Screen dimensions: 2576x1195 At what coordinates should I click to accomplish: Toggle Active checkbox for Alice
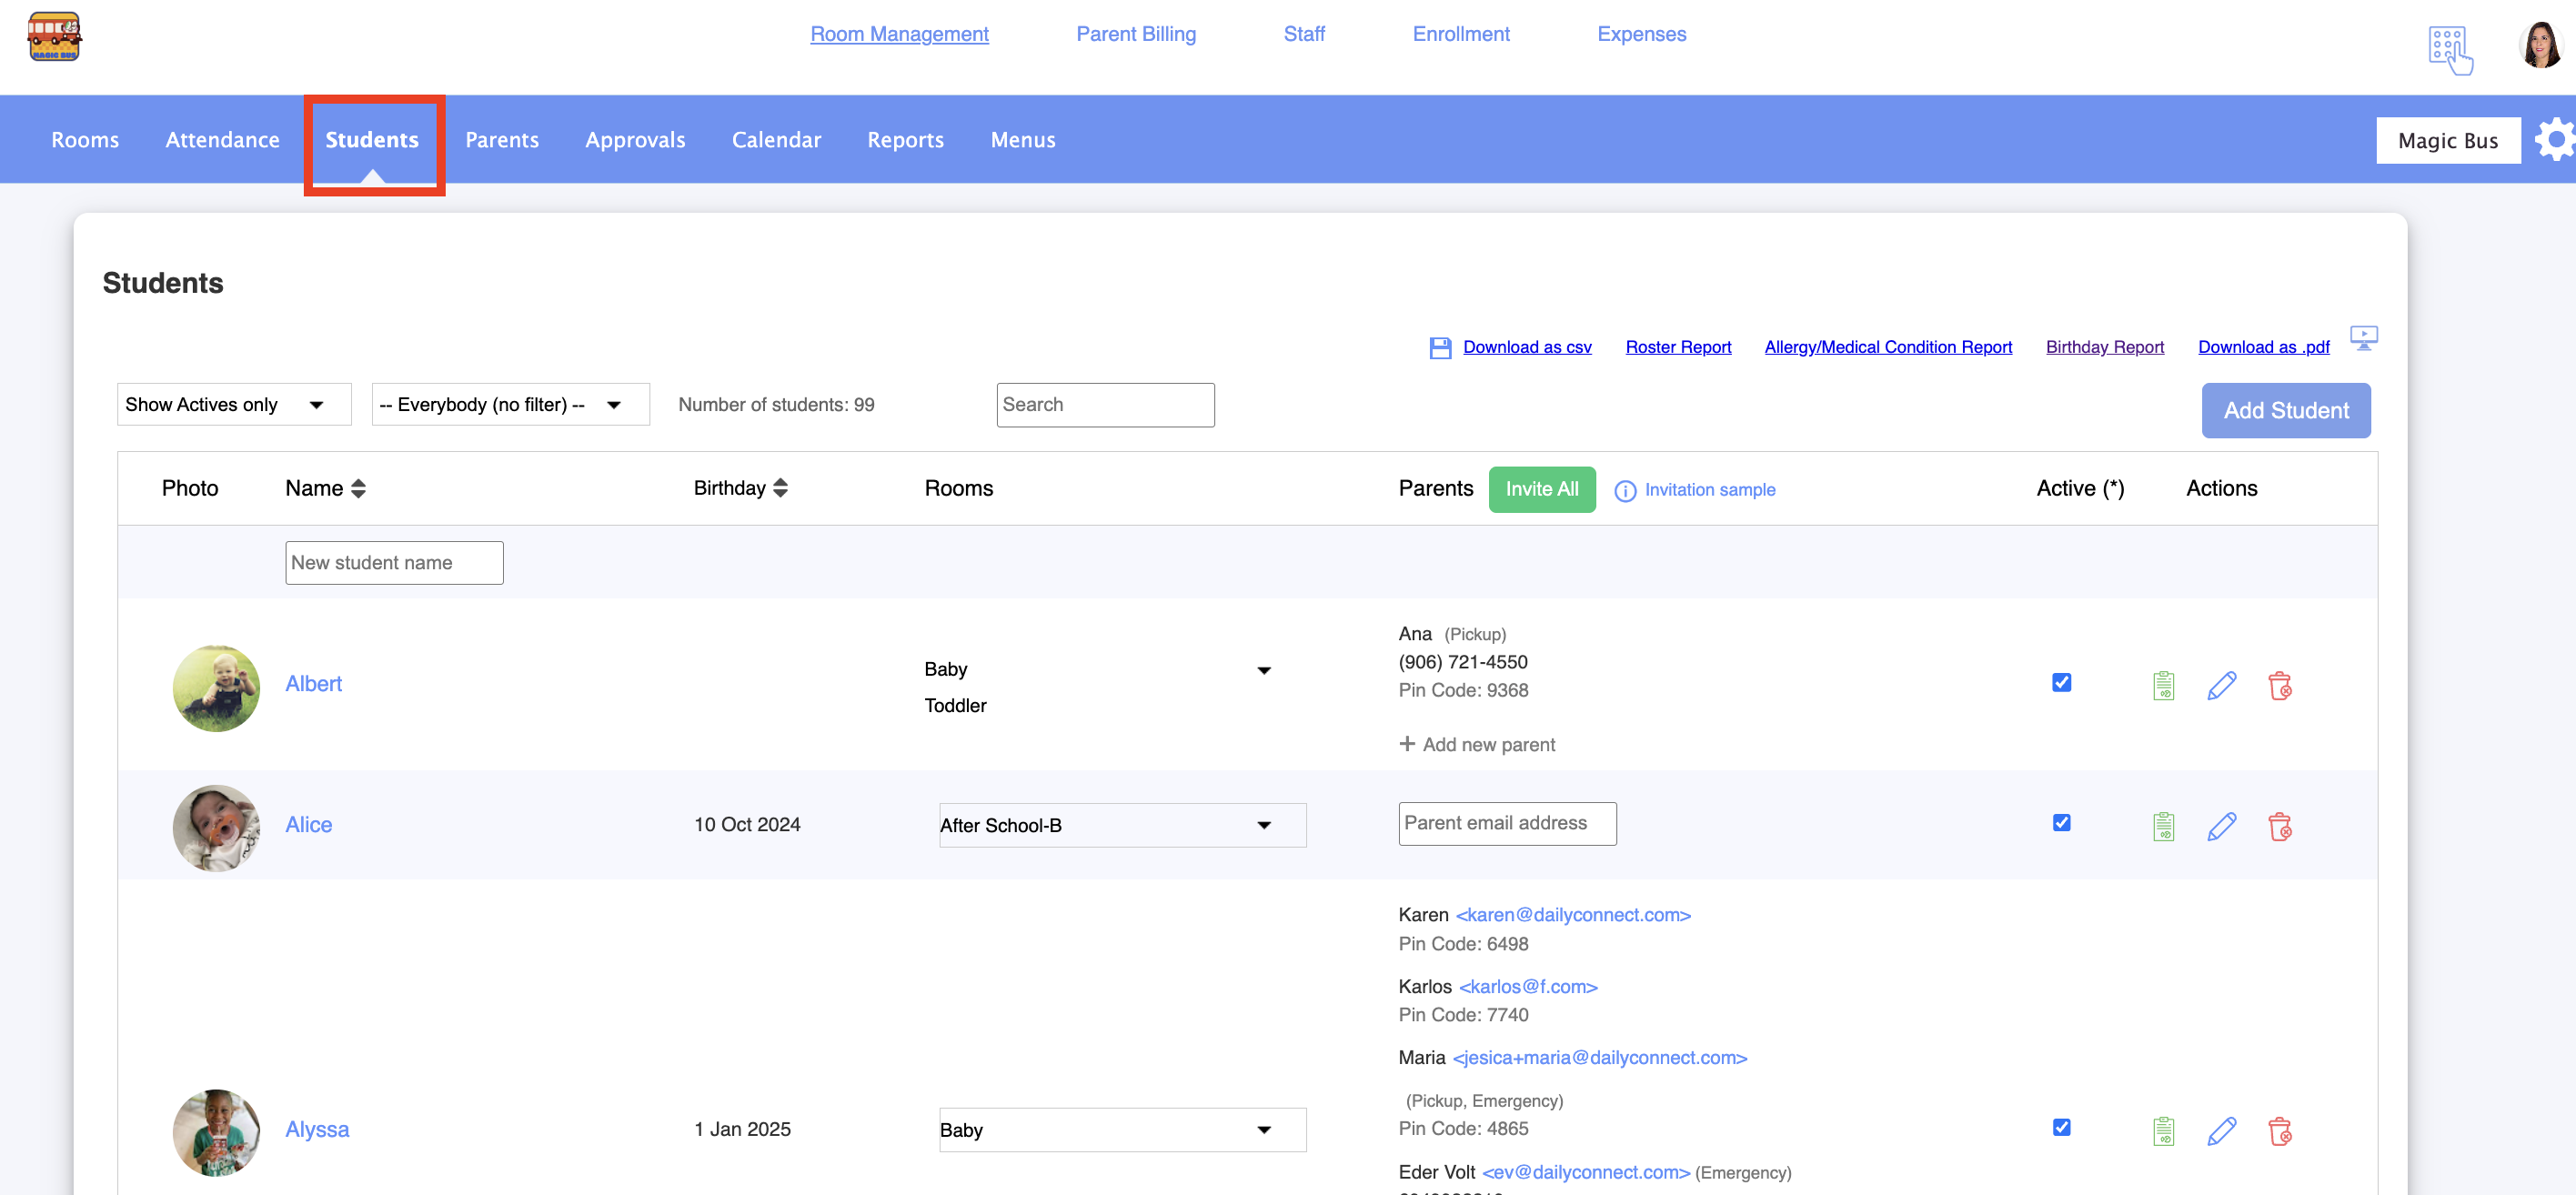pyautogui.click(x=2061, y=822)
